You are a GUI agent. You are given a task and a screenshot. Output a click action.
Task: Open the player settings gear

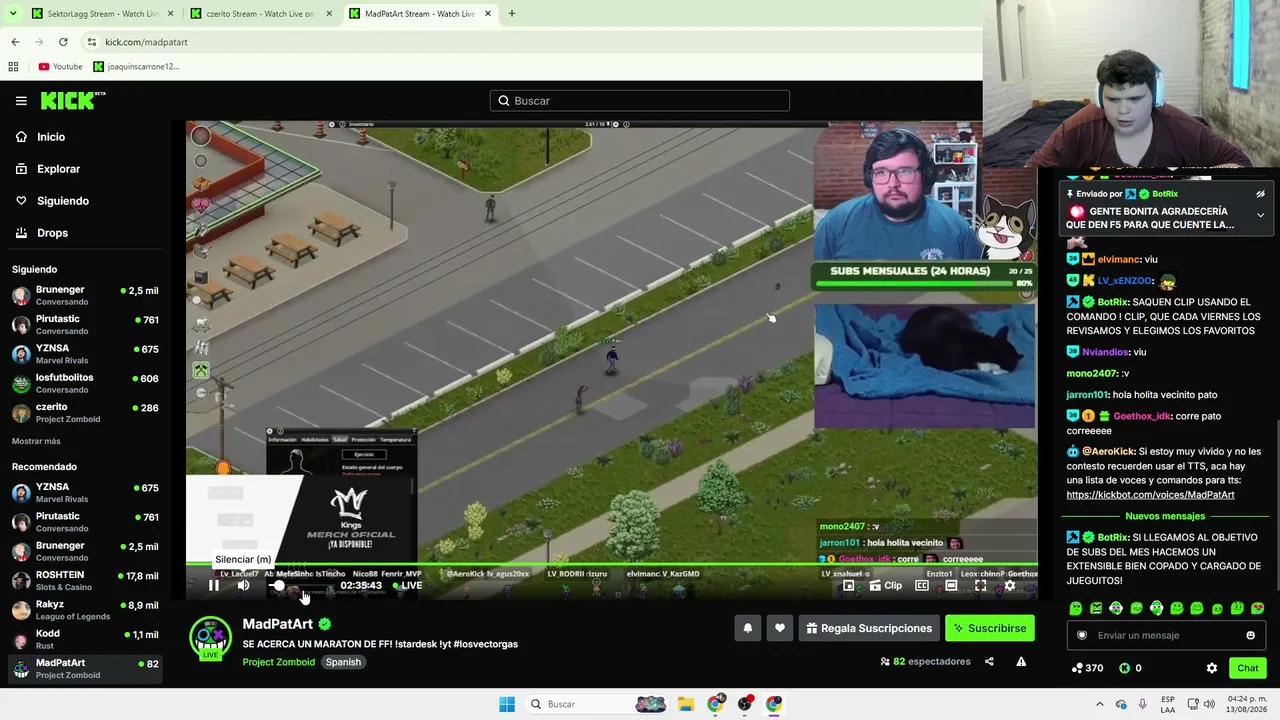click(x=1009, y=586)
